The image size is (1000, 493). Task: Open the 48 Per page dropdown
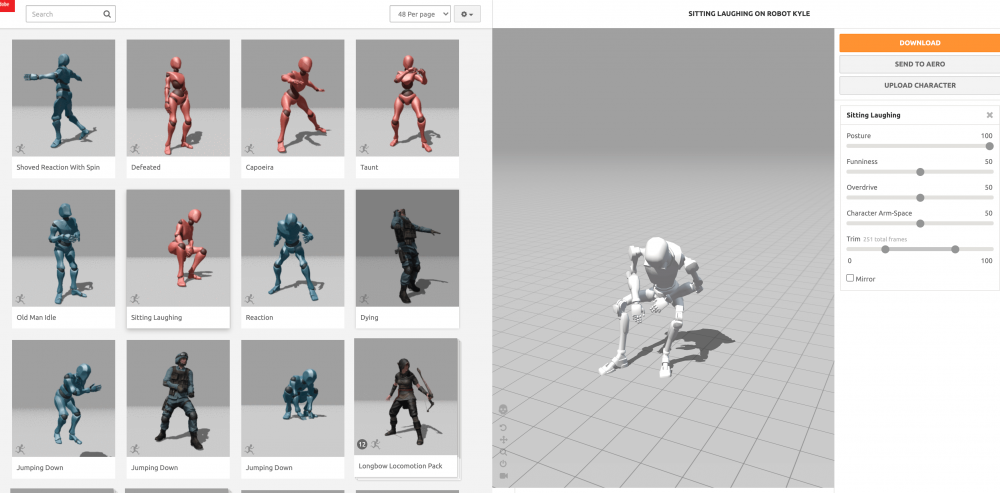420,14
